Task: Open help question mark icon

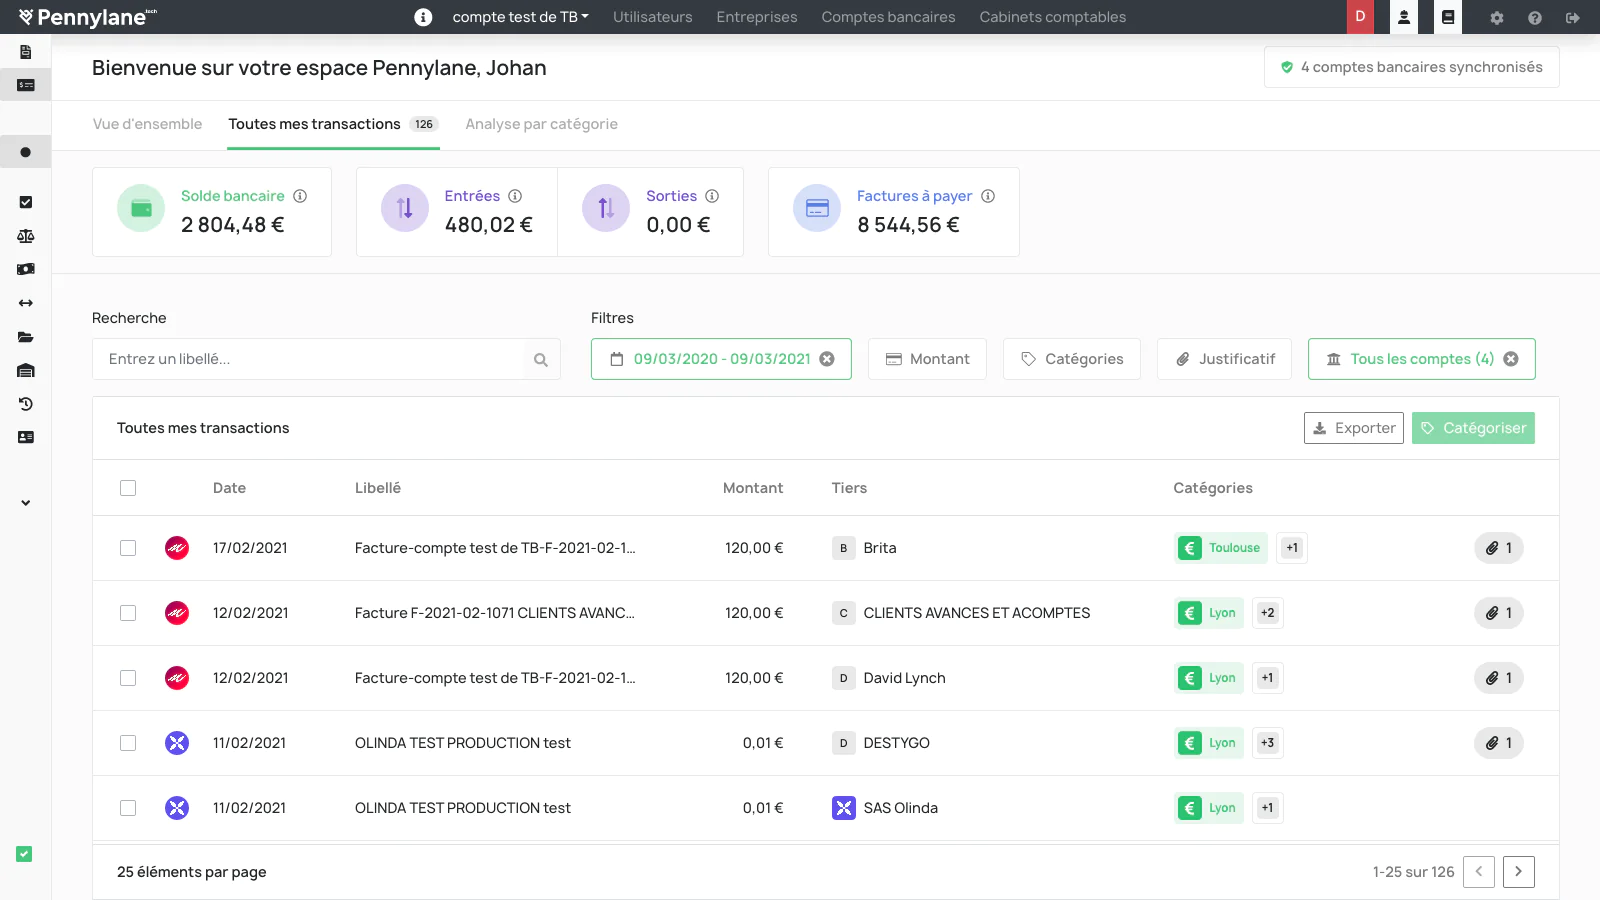Action: coord(1535,18)
